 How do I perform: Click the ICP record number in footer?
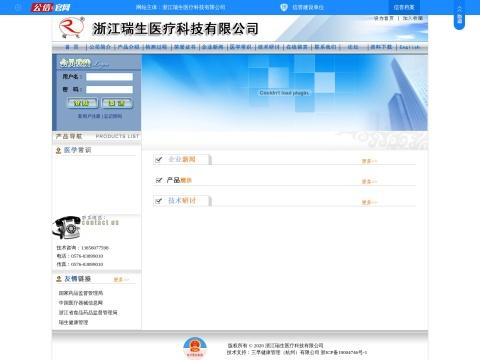[x=344, y=352]
